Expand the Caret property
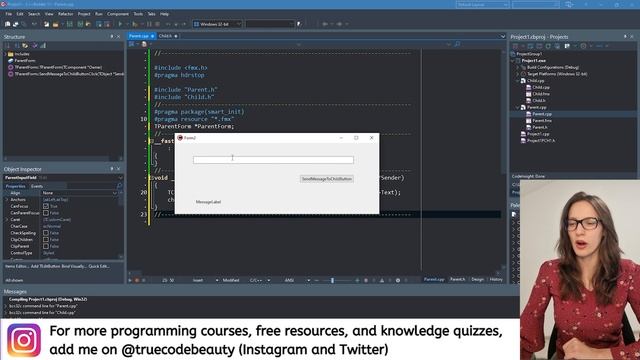The image size is (640, 360). (x=7, y=220)
